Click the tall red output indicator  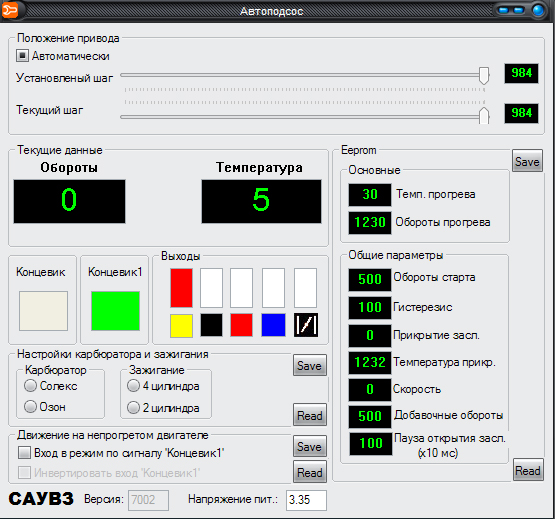pos(181,288)
